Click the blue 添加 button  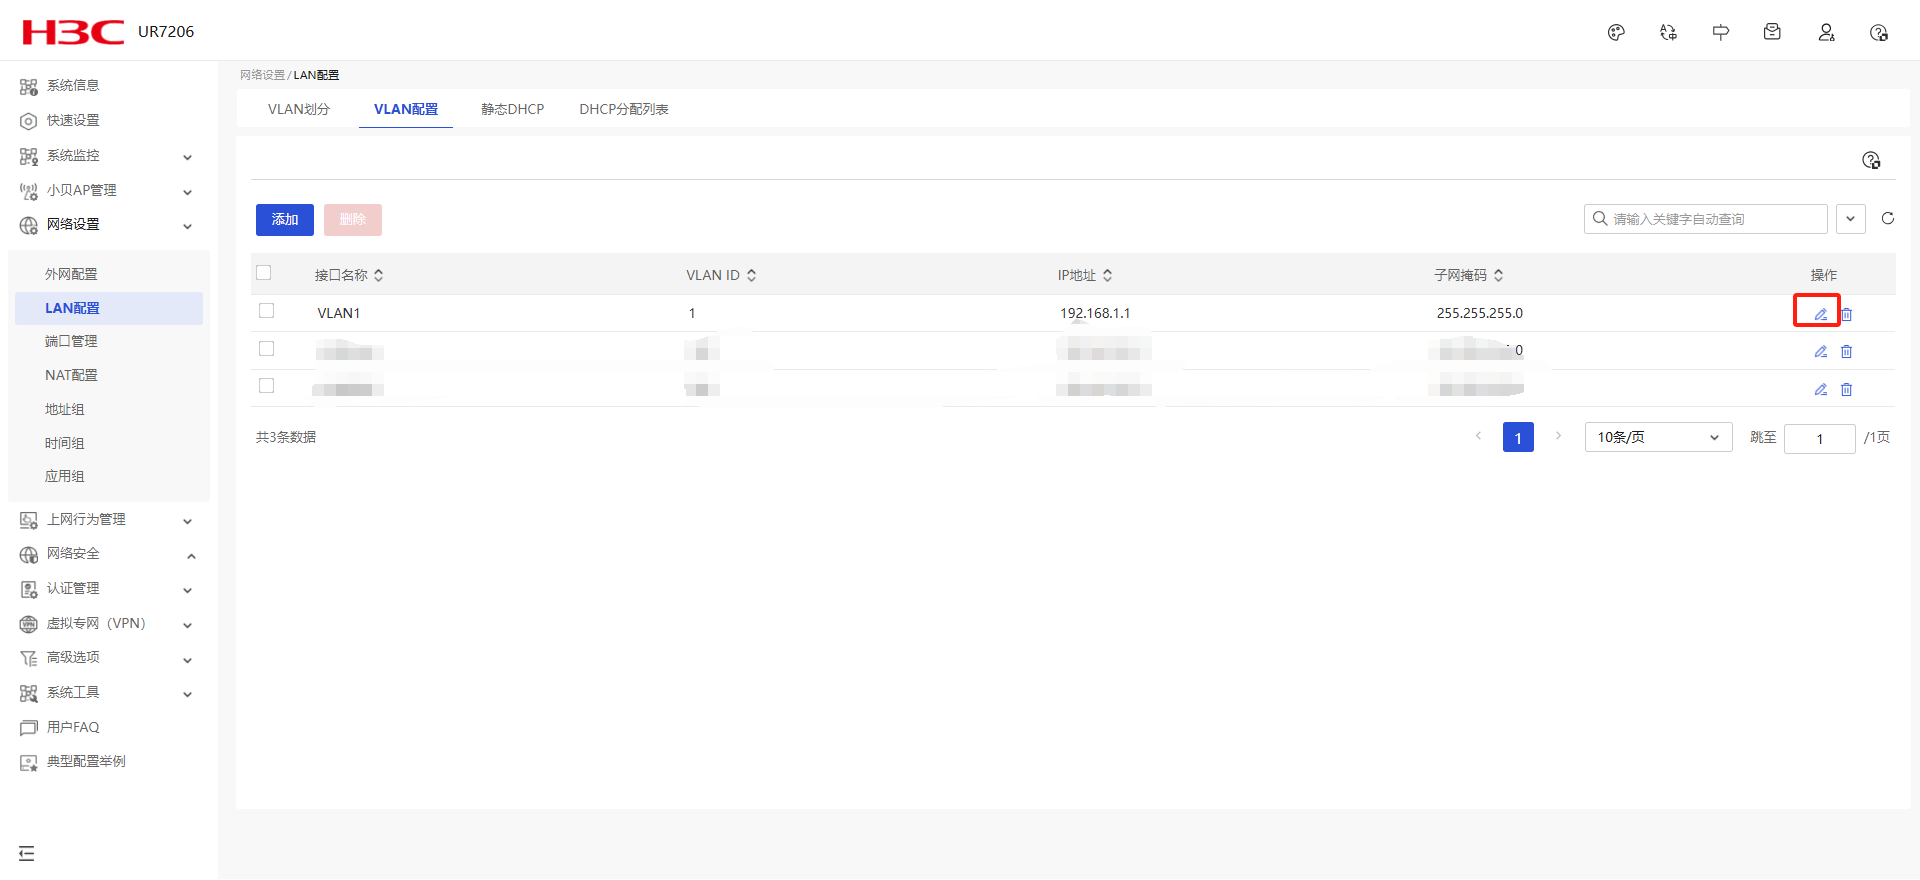(285, 220)
